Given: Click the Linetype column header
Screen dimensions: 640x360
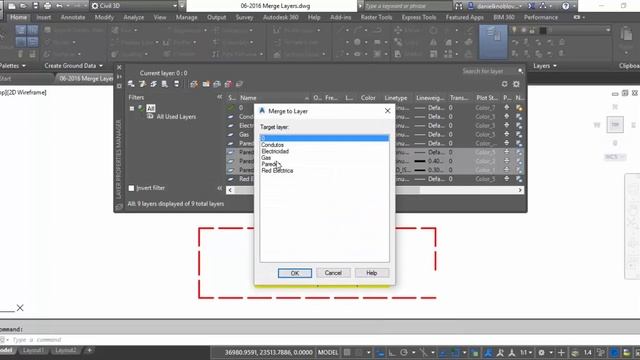Looking at the screenshot, I should [396, 98].
